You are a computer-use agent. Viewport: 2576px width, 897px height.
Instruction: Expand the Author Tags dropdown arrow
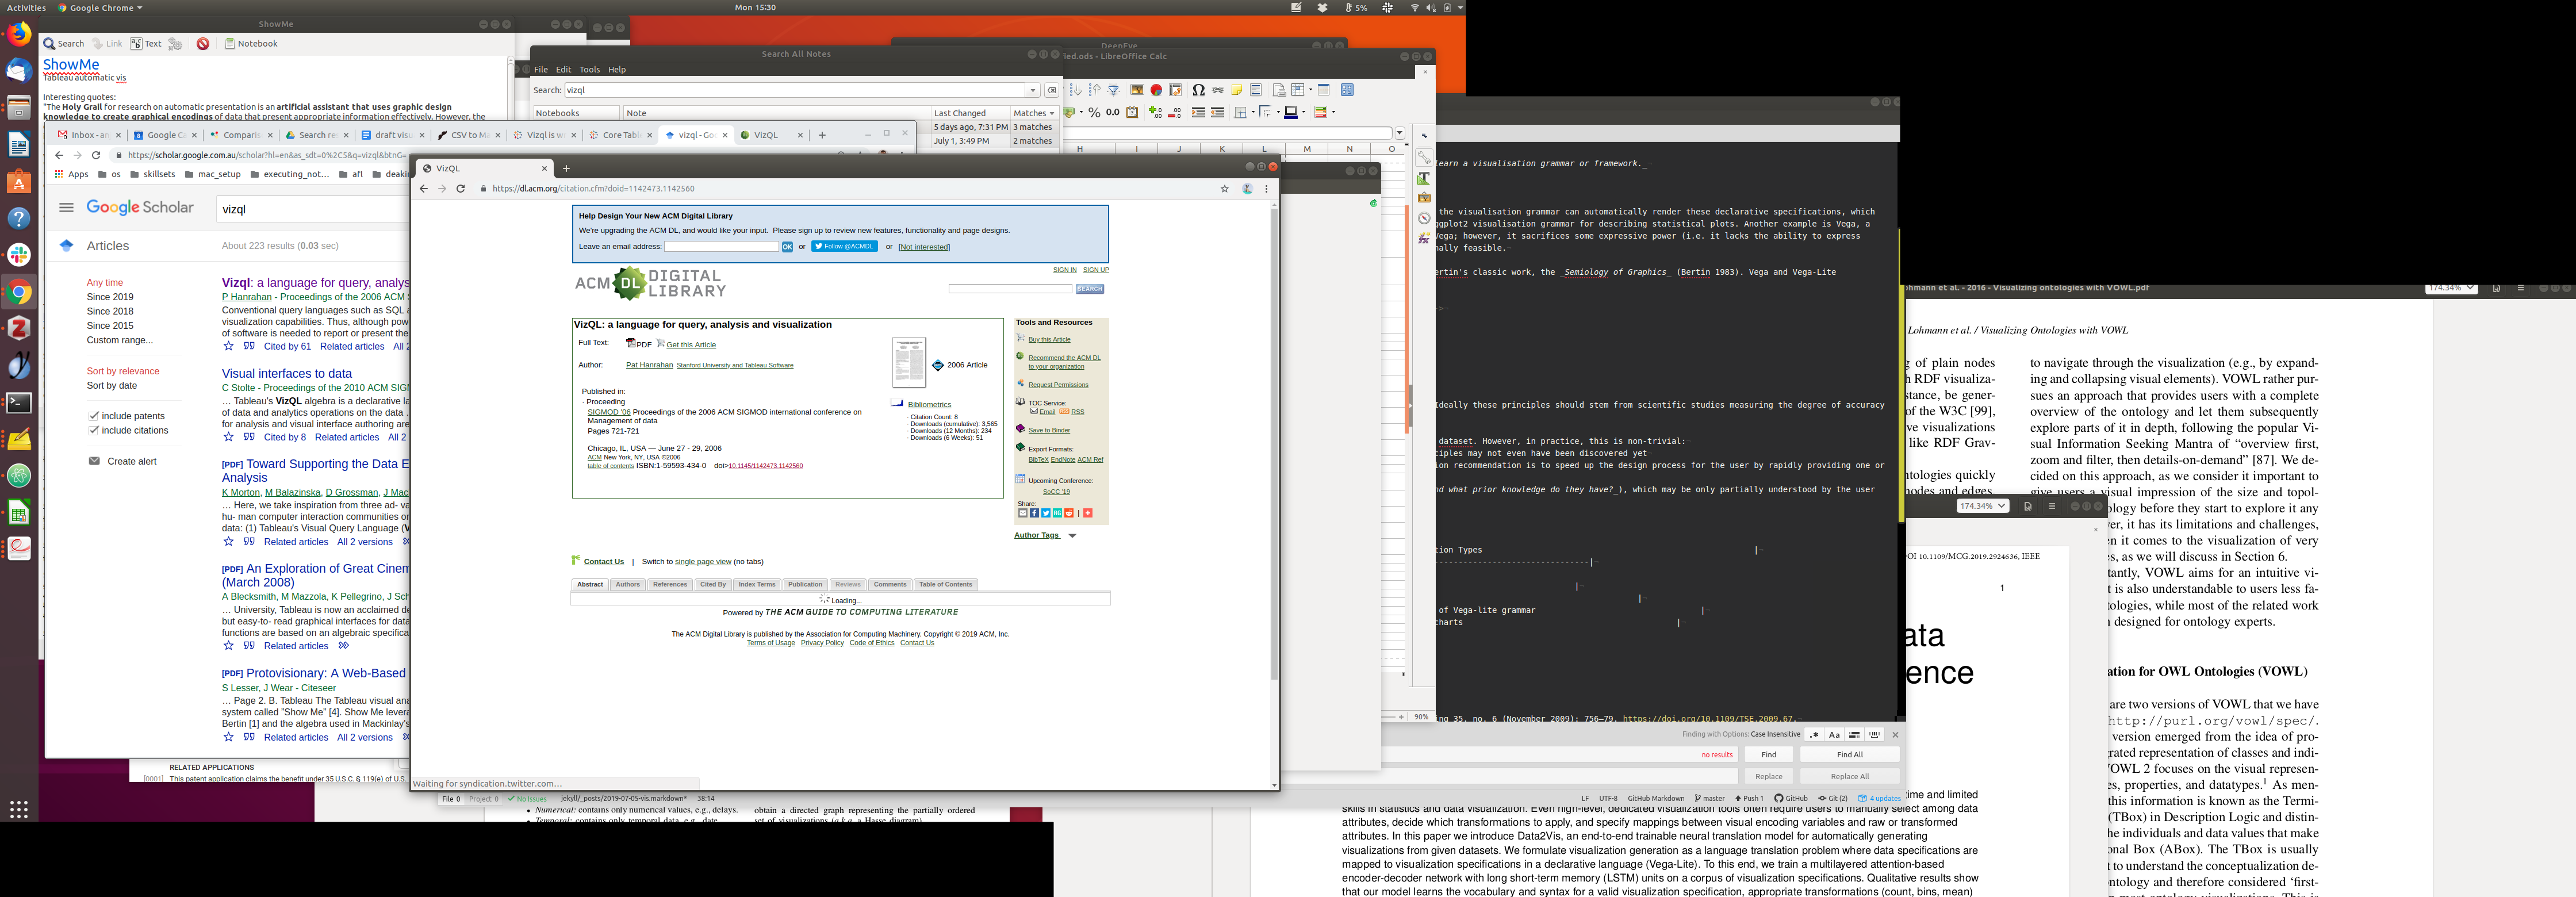(x=1072, y=536)
